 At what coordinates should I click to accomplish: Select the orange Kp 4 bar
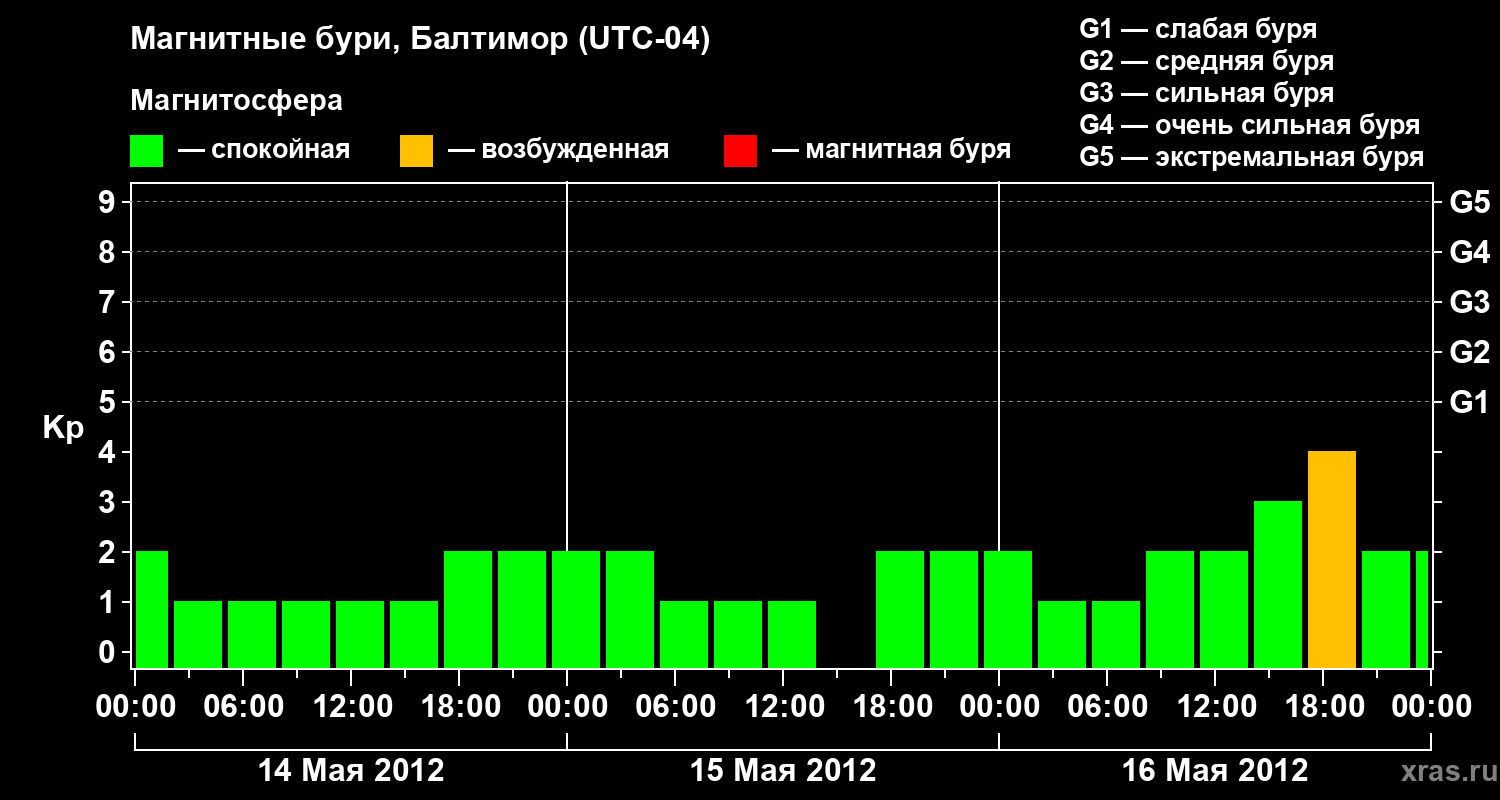point(1332,559)
